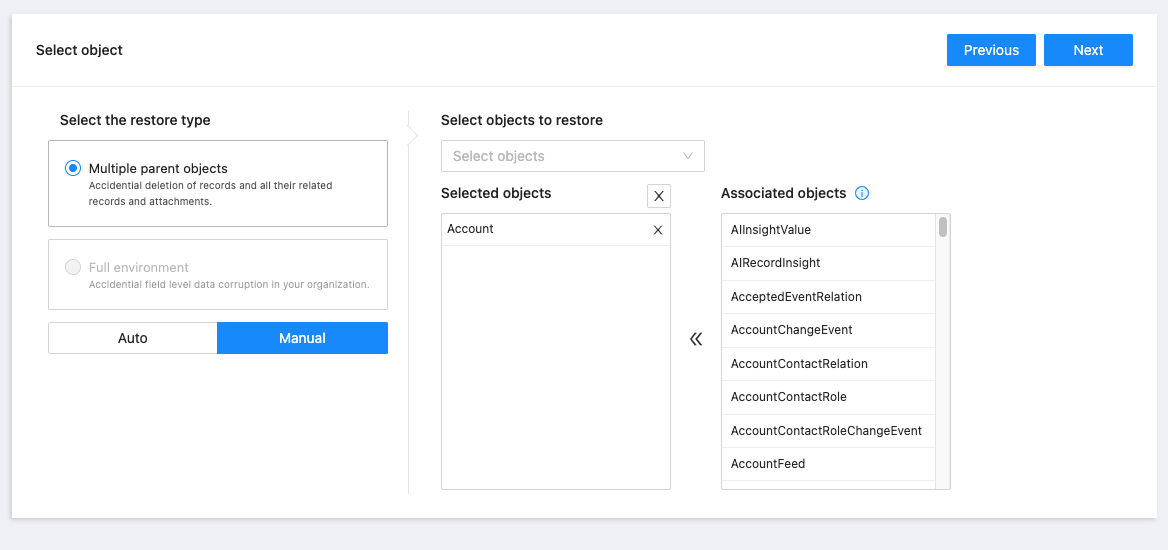
Task: Remove Account from Selected objects
Action: click(657, 230)
